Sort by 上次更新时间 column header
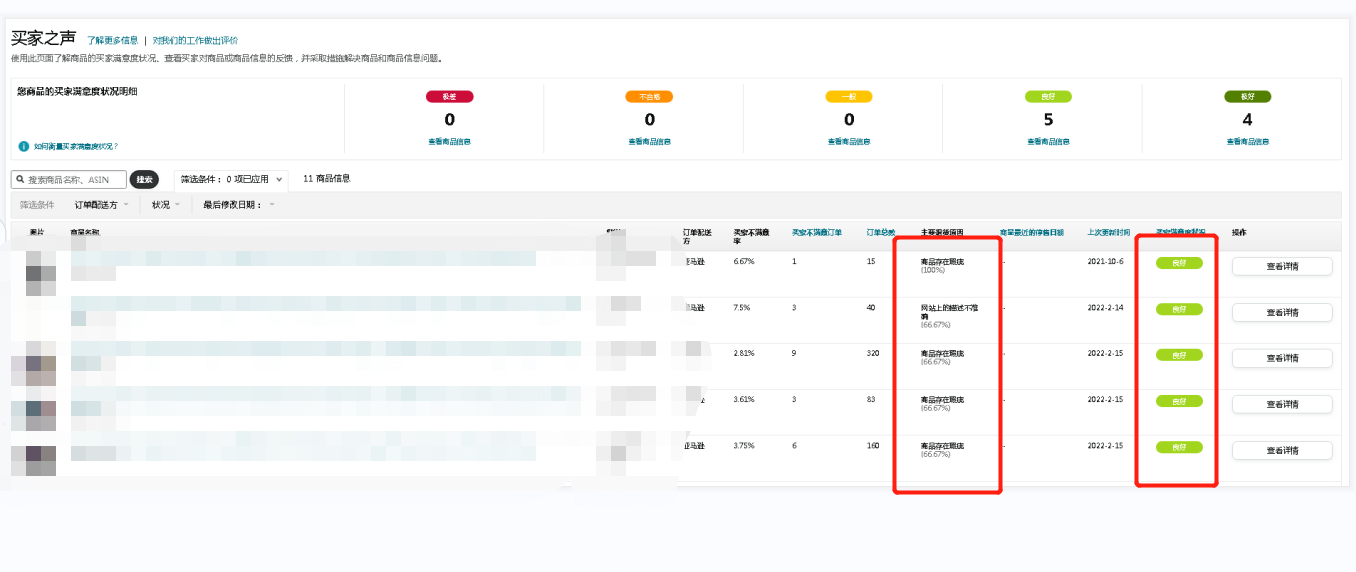The height and width of the screenshot is (572, 1356). point(1108,232)
